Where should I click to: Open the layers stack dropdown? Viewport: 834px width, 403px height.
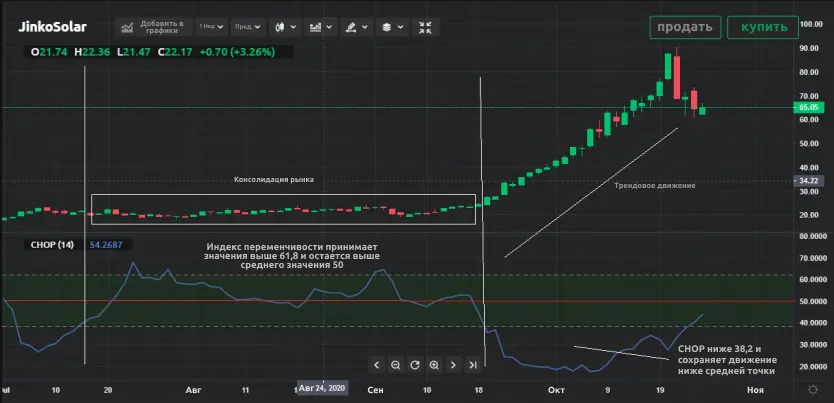coord(390,27)
